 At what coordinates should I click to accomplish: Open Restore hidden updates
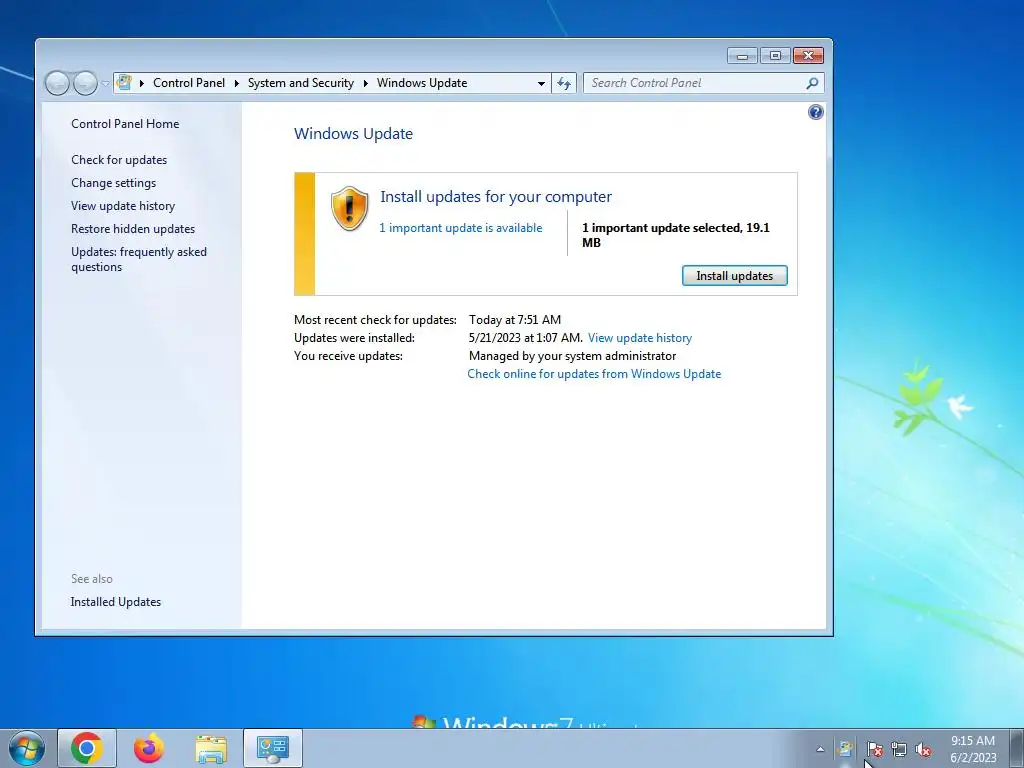133,229
